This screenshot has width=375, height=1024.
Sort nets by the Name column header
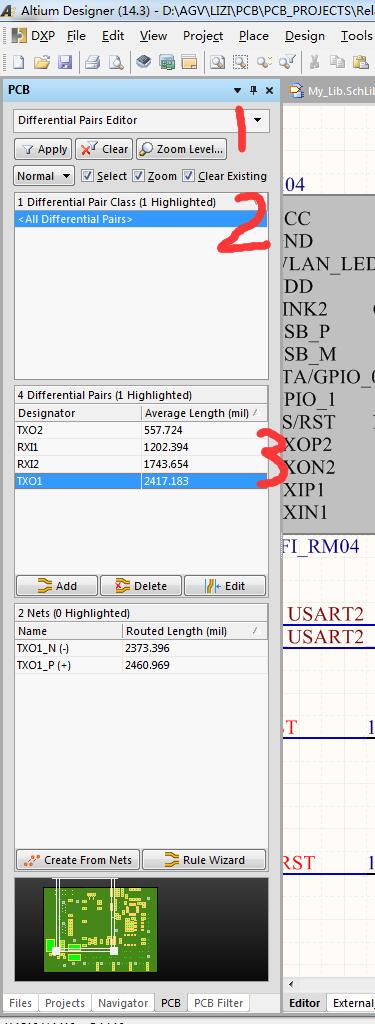[x=69, y=631]
